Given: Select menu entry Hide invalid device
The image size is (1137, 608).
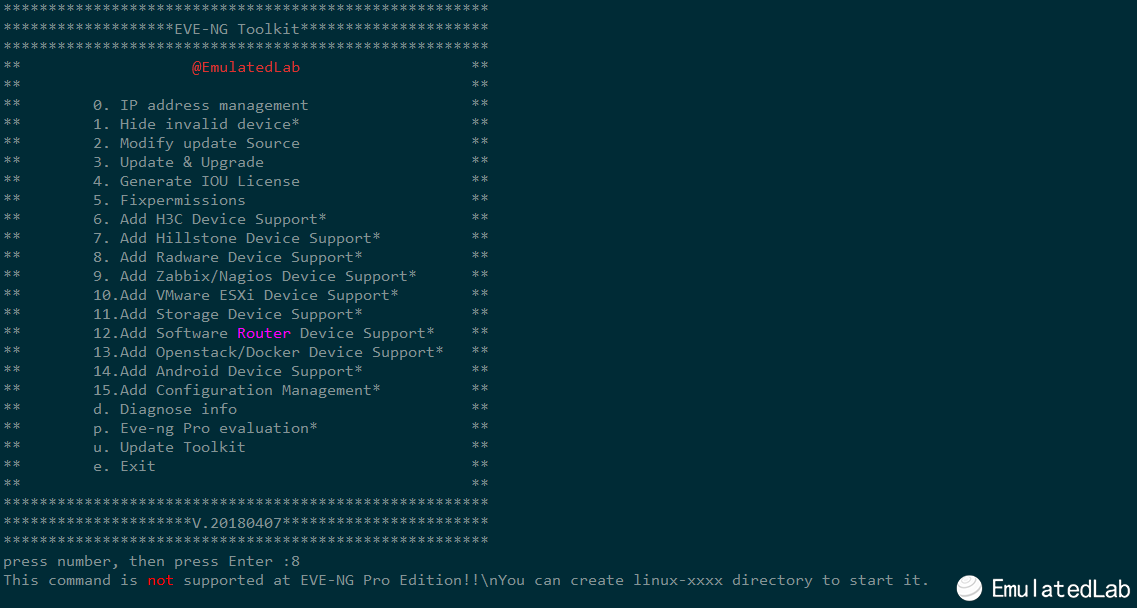Looking at the screenshot, I should (196, 124).
